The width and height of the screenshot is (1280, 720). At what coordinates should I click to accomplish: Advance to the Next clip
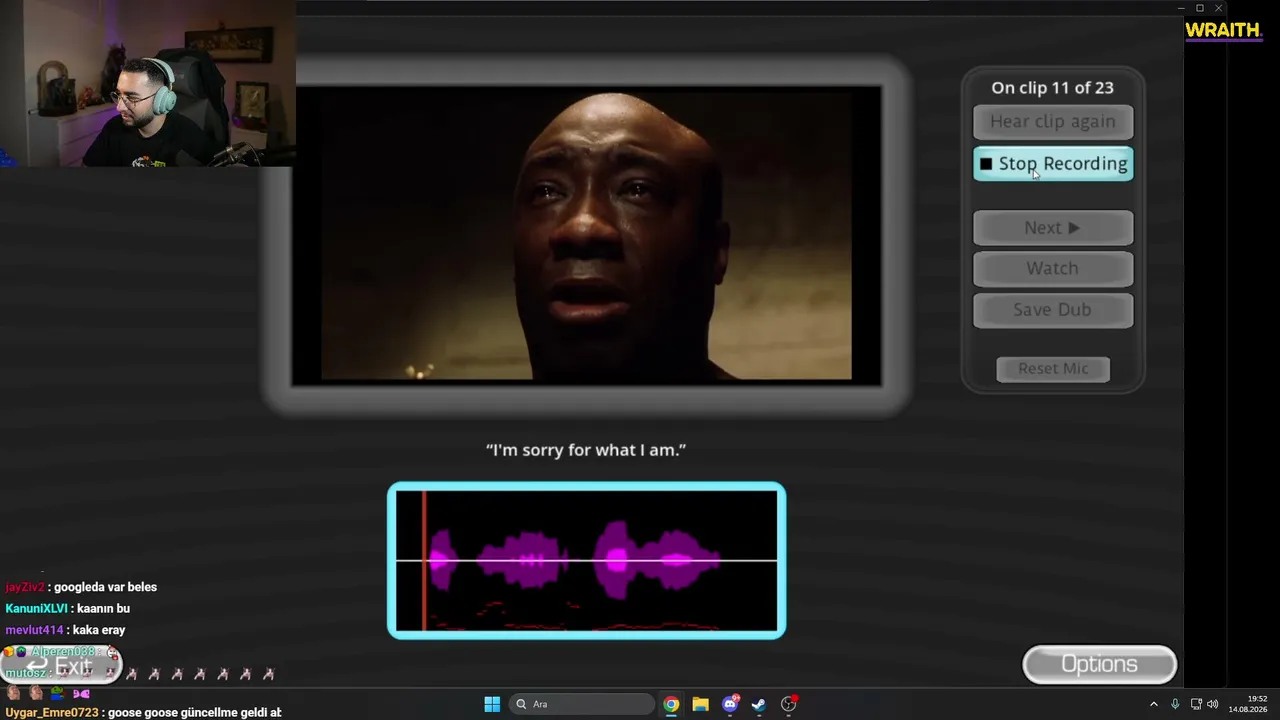[x=1053, y=228]
